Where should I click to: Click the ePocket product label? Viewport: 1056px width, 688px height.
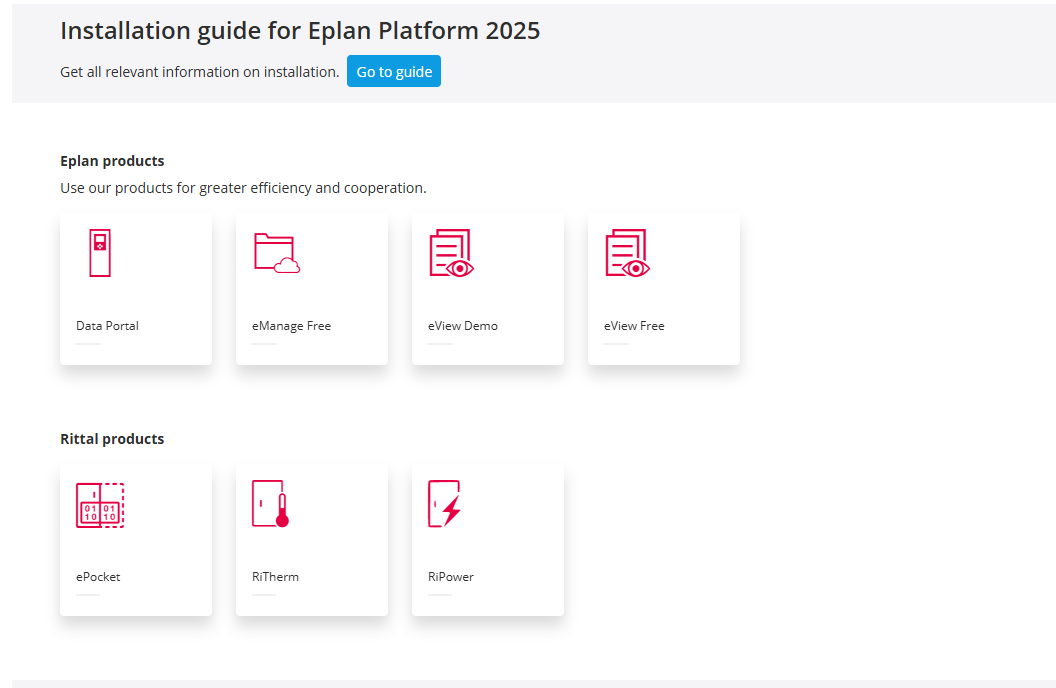pyautogui.click(x=98, y=576)
